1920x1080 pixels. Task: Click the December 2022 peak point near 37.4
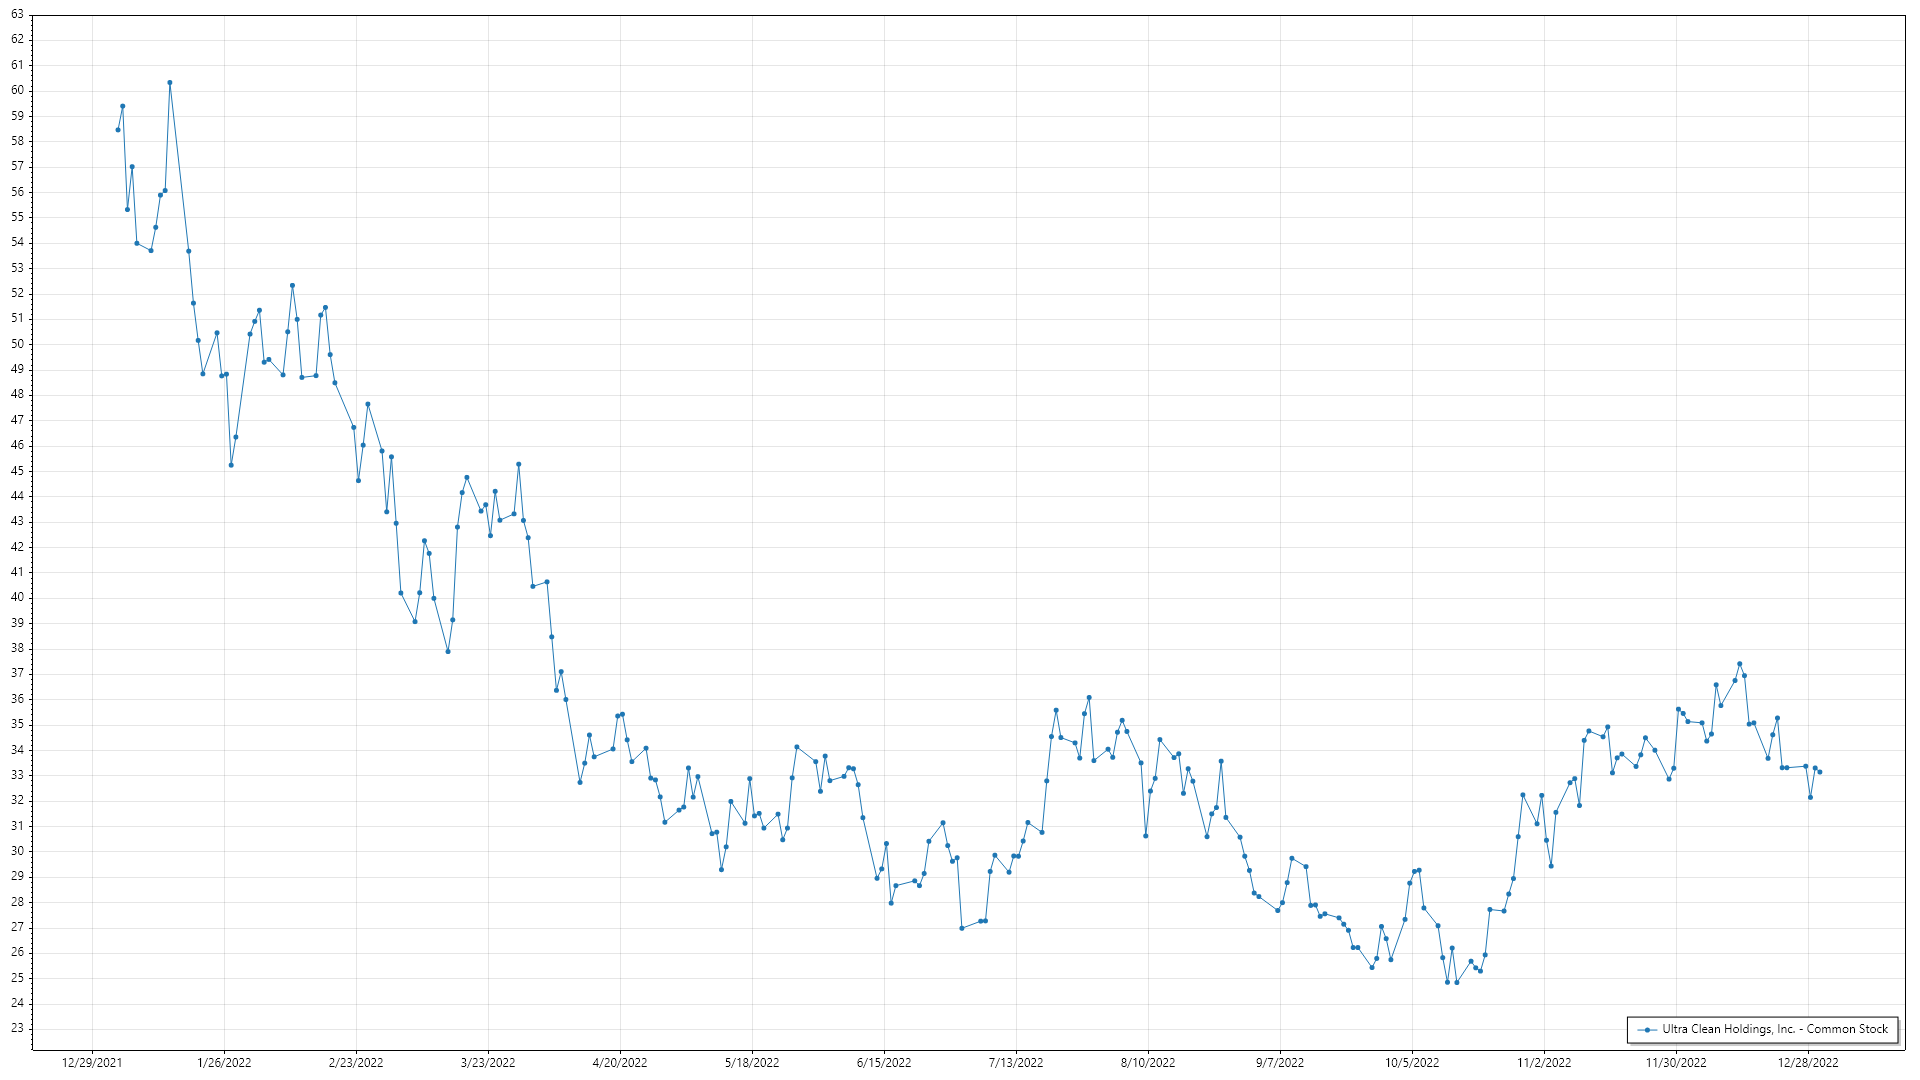1739,664
